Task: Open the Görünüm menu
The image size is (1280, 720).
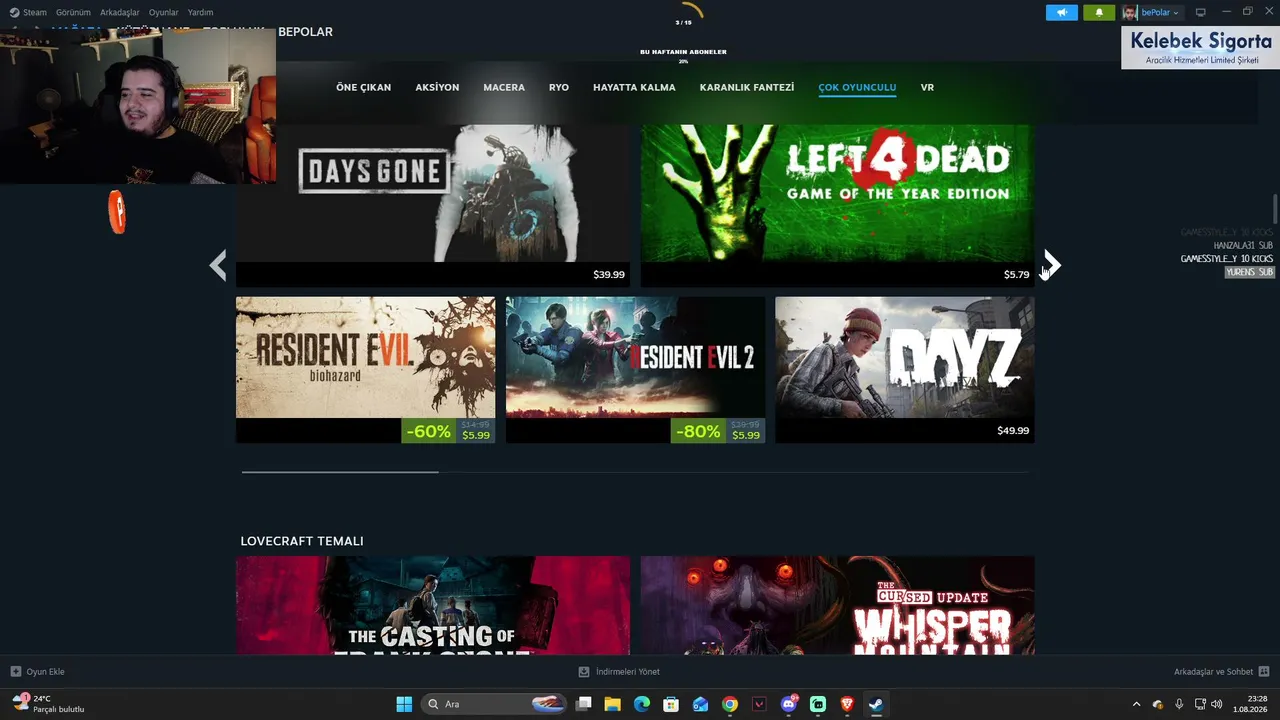Action: 73,12
